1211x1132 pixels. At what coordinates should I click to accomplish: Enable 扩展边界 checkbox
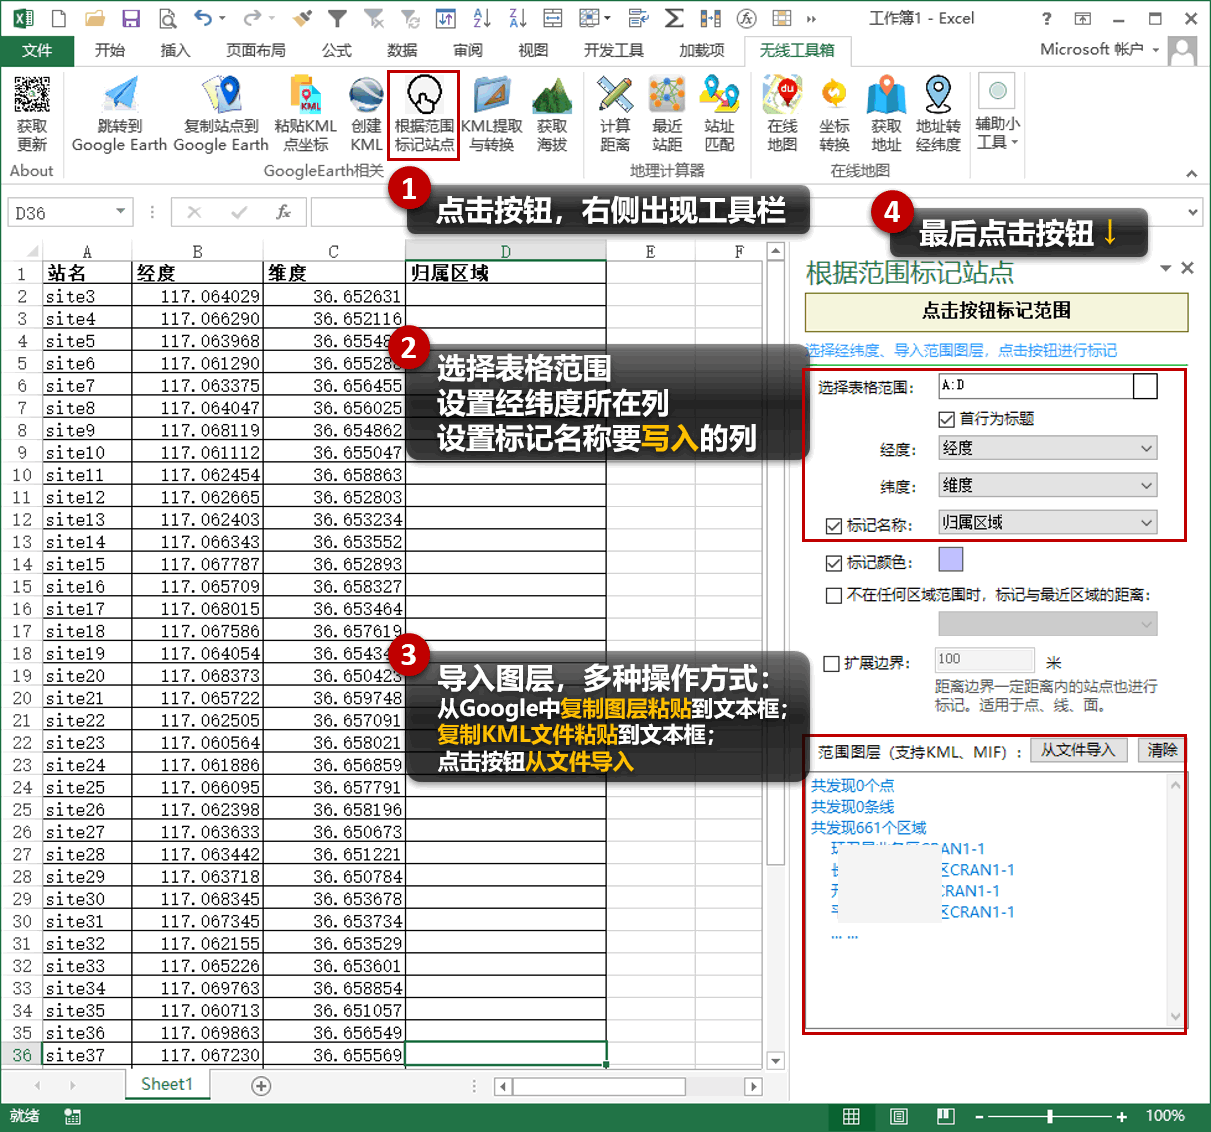(x=831, y=663)
